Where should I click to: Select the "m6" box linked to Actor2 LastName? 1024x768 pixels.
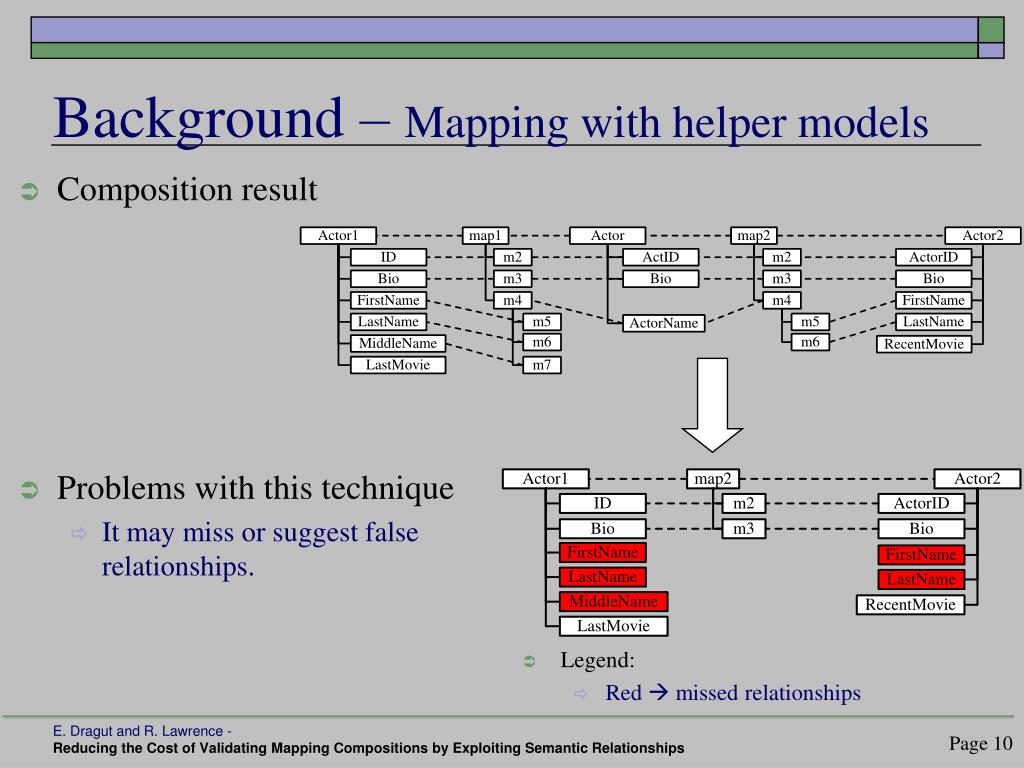click(810, 342)
